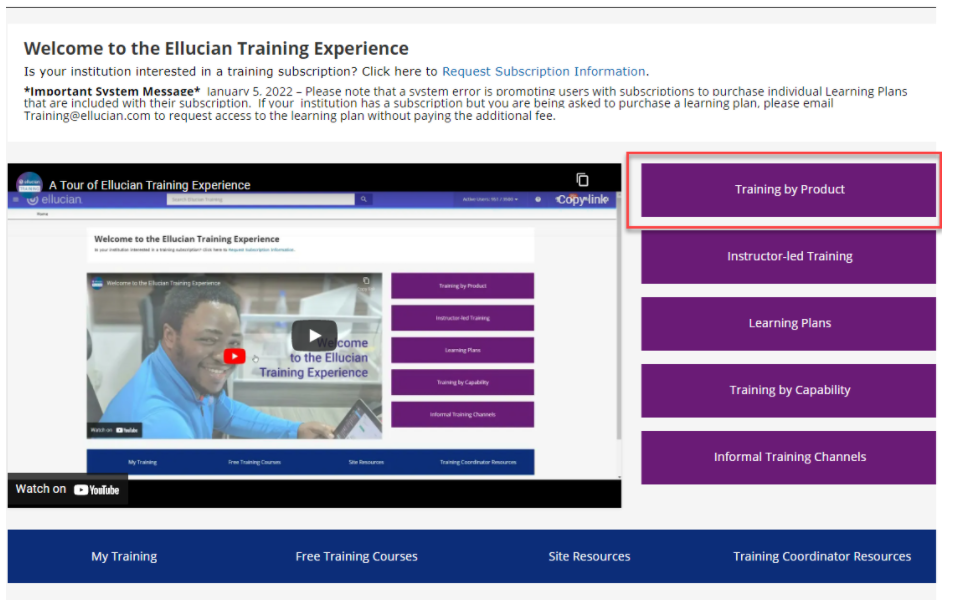This screenshot has height=600, width=953.
Task: Play the Ellucian tour video
Action: pyautogui.click(x=314, y=335)
